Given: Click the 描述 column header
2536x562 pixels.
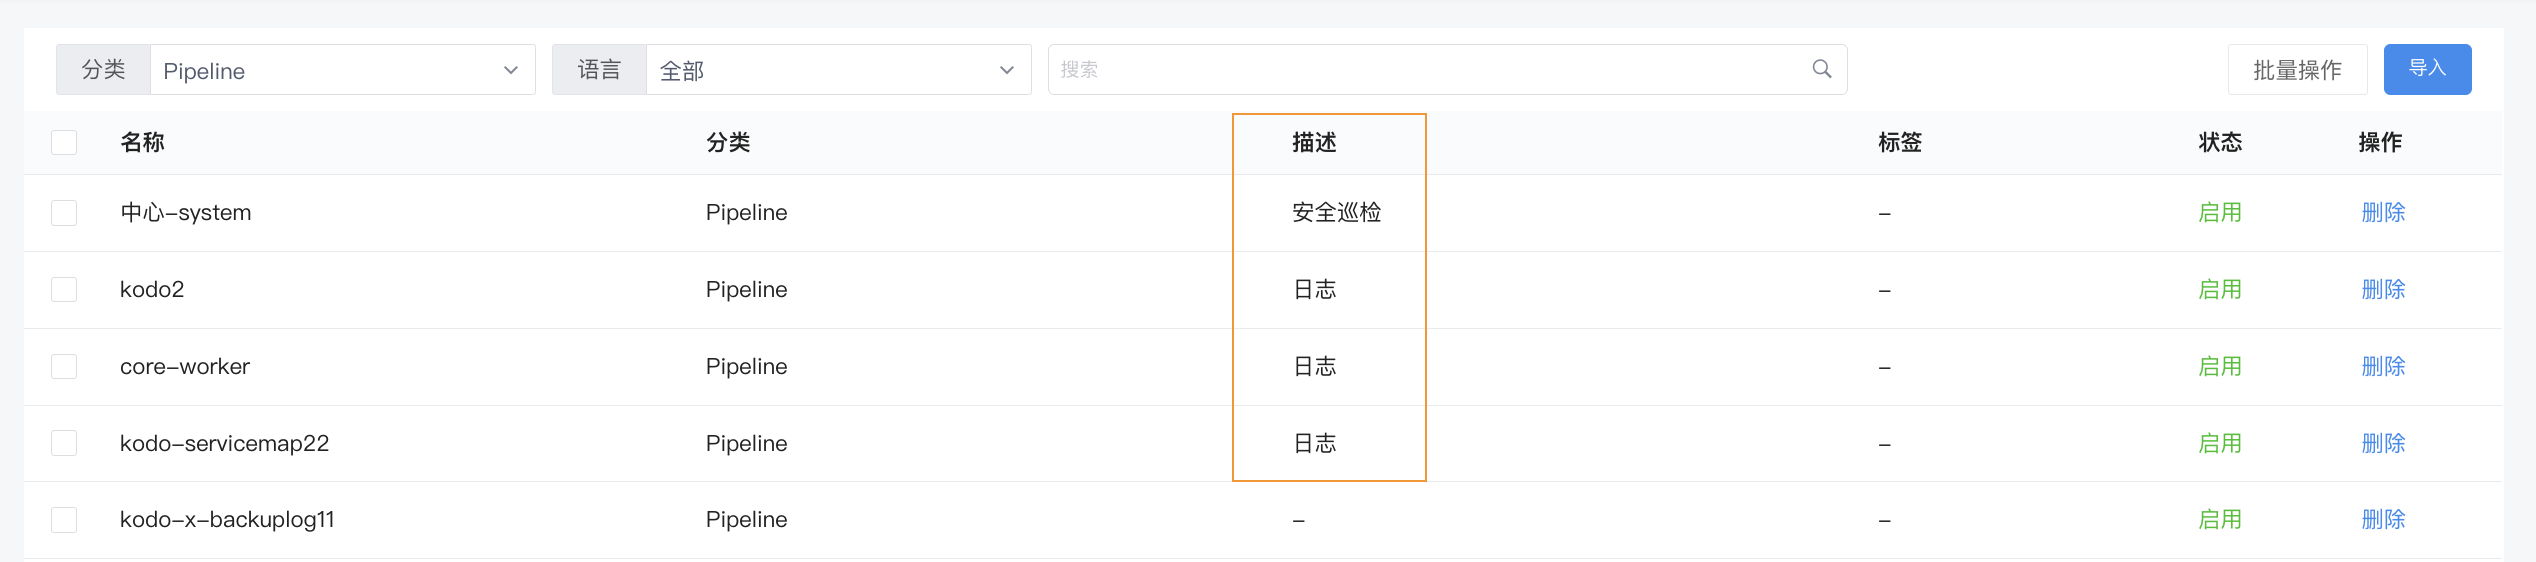Looking at the screenshot, I should (1314, 142).
